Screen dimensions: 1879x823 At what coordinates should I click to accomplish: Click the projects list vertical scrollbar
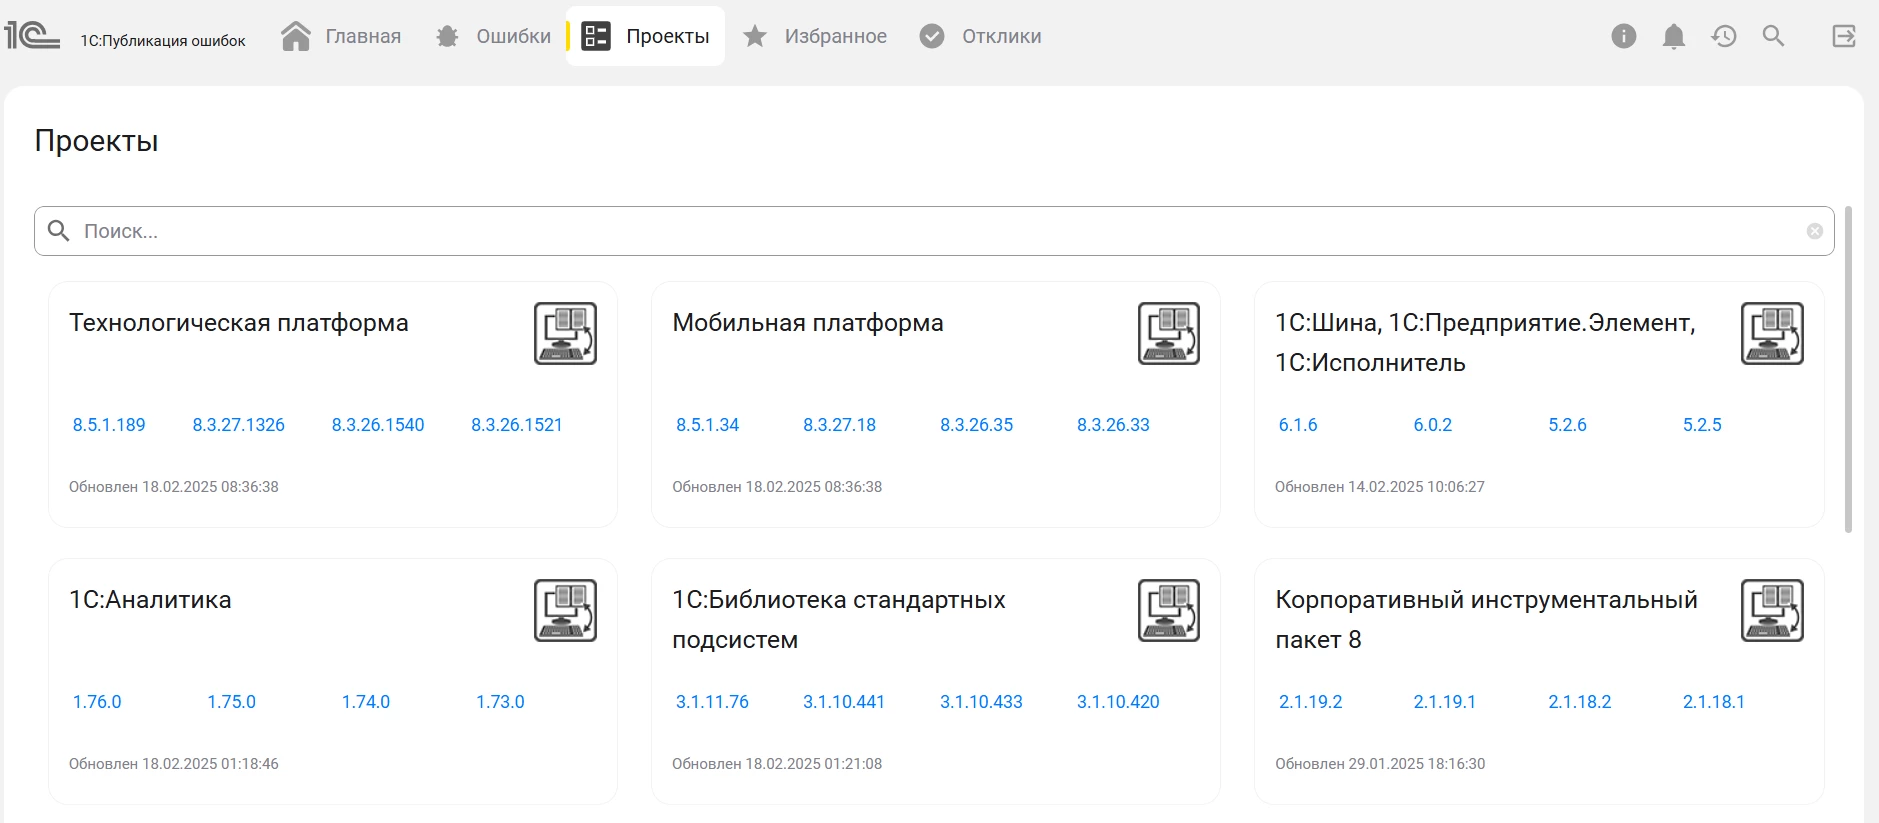point(1848,370)
